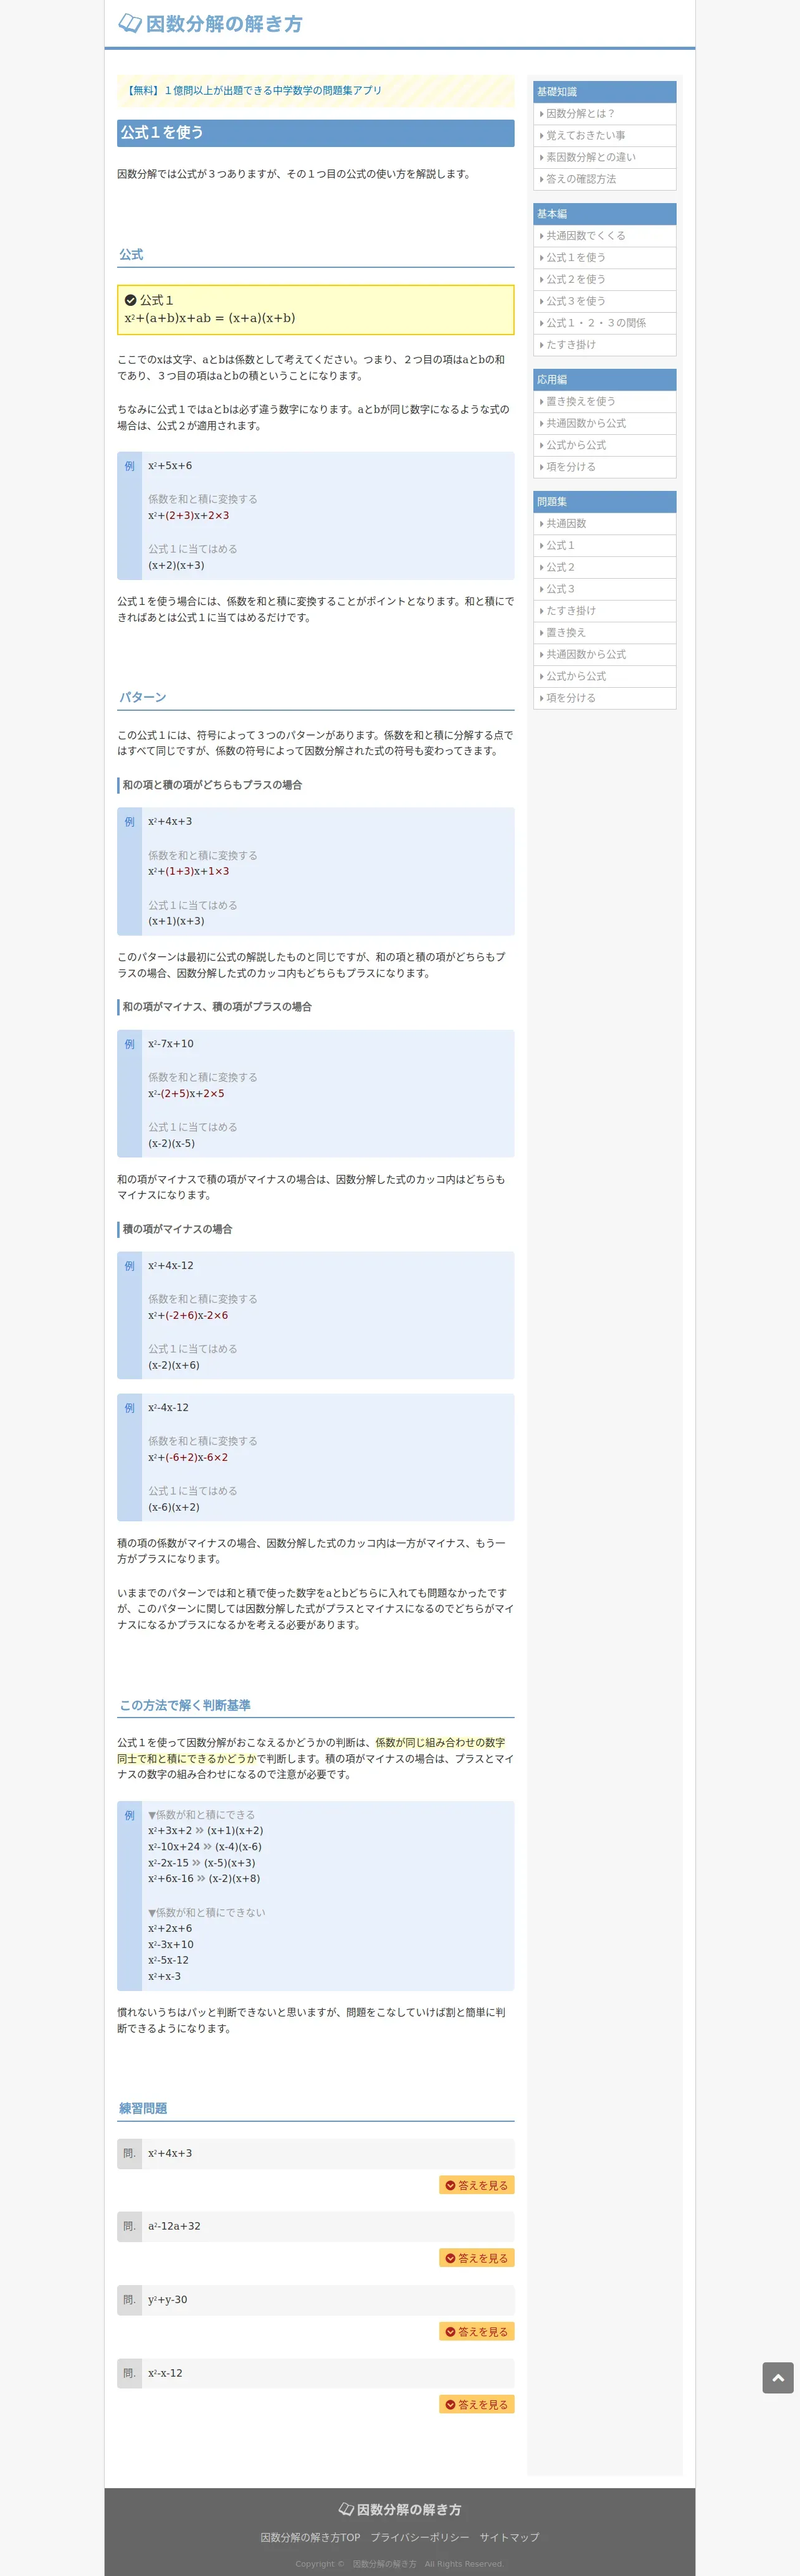Go to 共通因数でくくる in 基本編
800x2576 pixels.
pos(604,236)
